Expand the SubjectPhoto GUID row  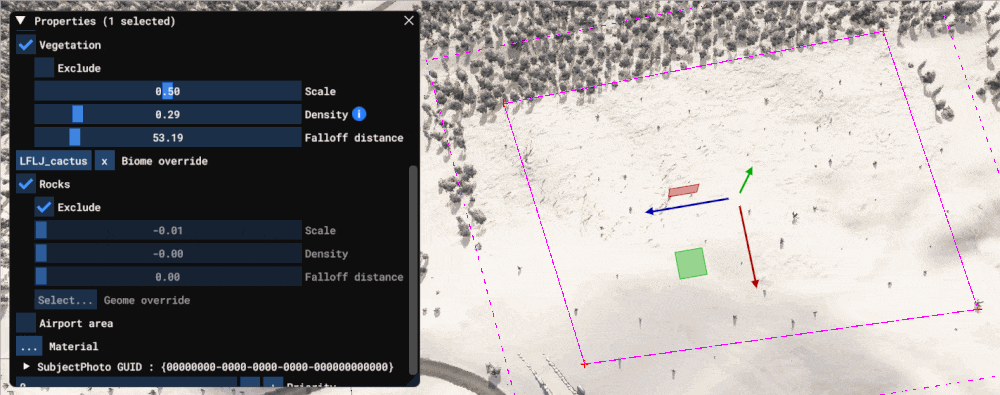[27, 367]
